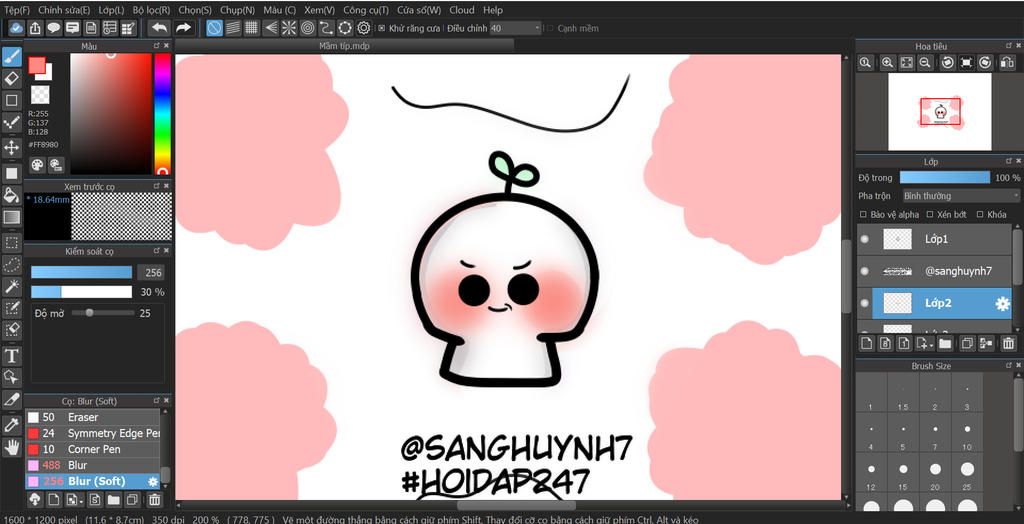1024x524 pixels.
Task: Select the Text tool
Action: 12,356
